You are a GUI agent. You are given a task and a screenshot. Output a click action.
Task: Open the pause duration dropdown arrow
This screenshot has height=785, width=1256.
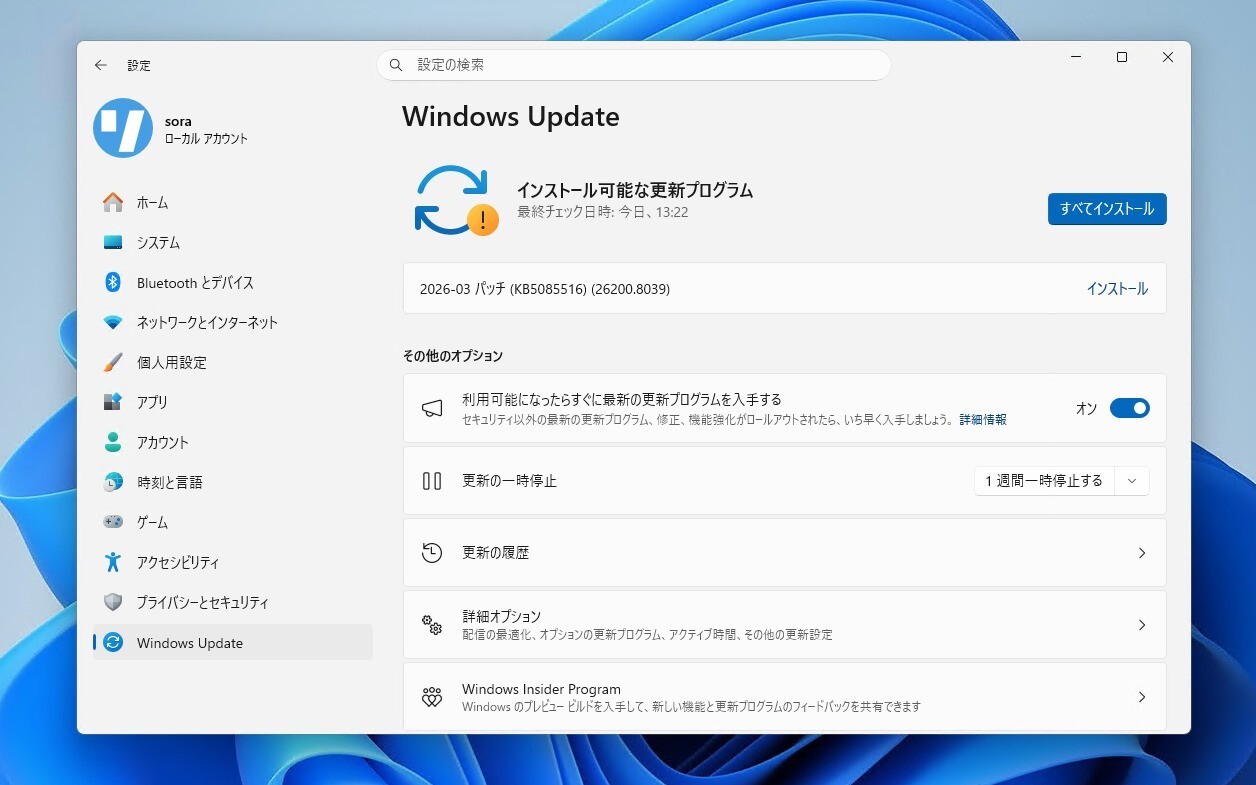pos(1132,481)
